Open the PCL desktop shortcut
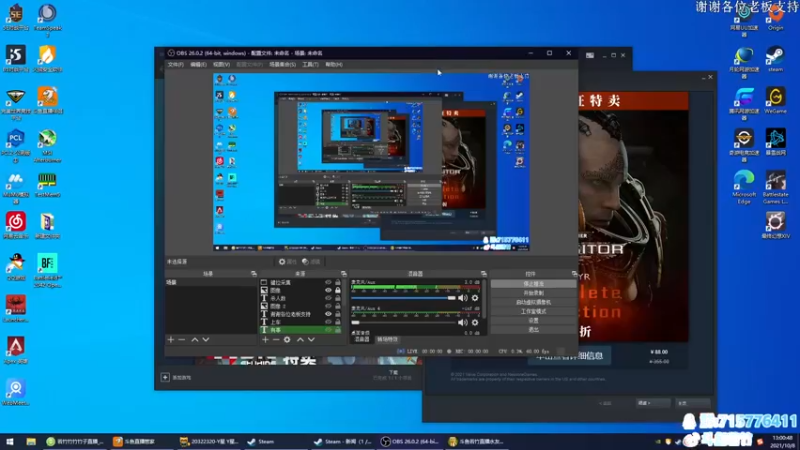Viewport: 800px width, 450px height. point(16,145)
